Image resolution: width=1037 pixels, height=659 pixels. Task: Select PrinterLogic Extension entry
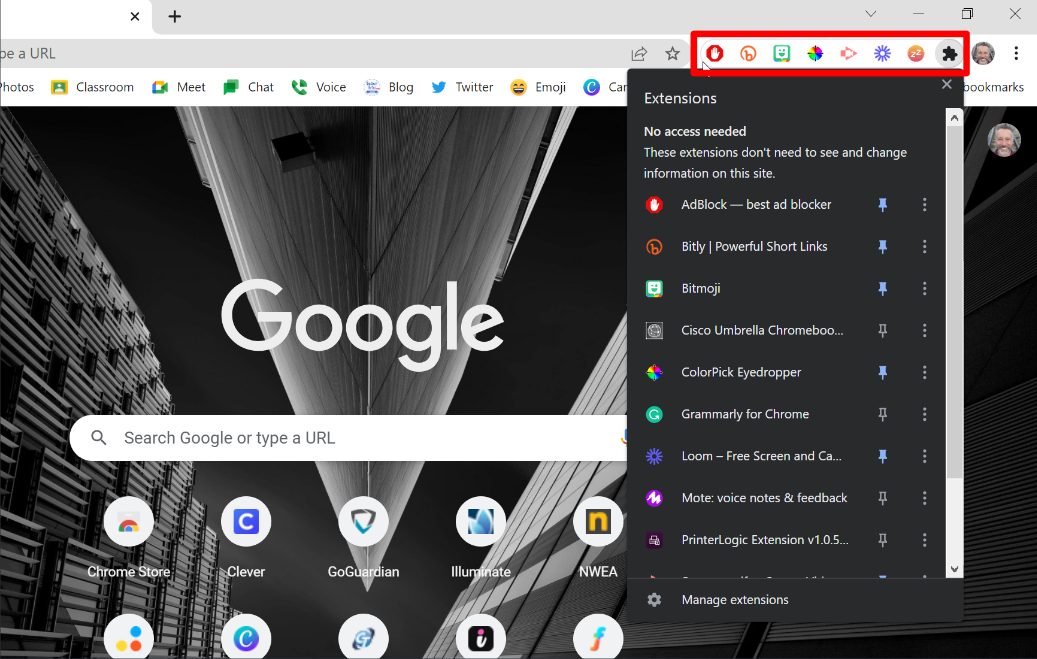coord(749,540)
